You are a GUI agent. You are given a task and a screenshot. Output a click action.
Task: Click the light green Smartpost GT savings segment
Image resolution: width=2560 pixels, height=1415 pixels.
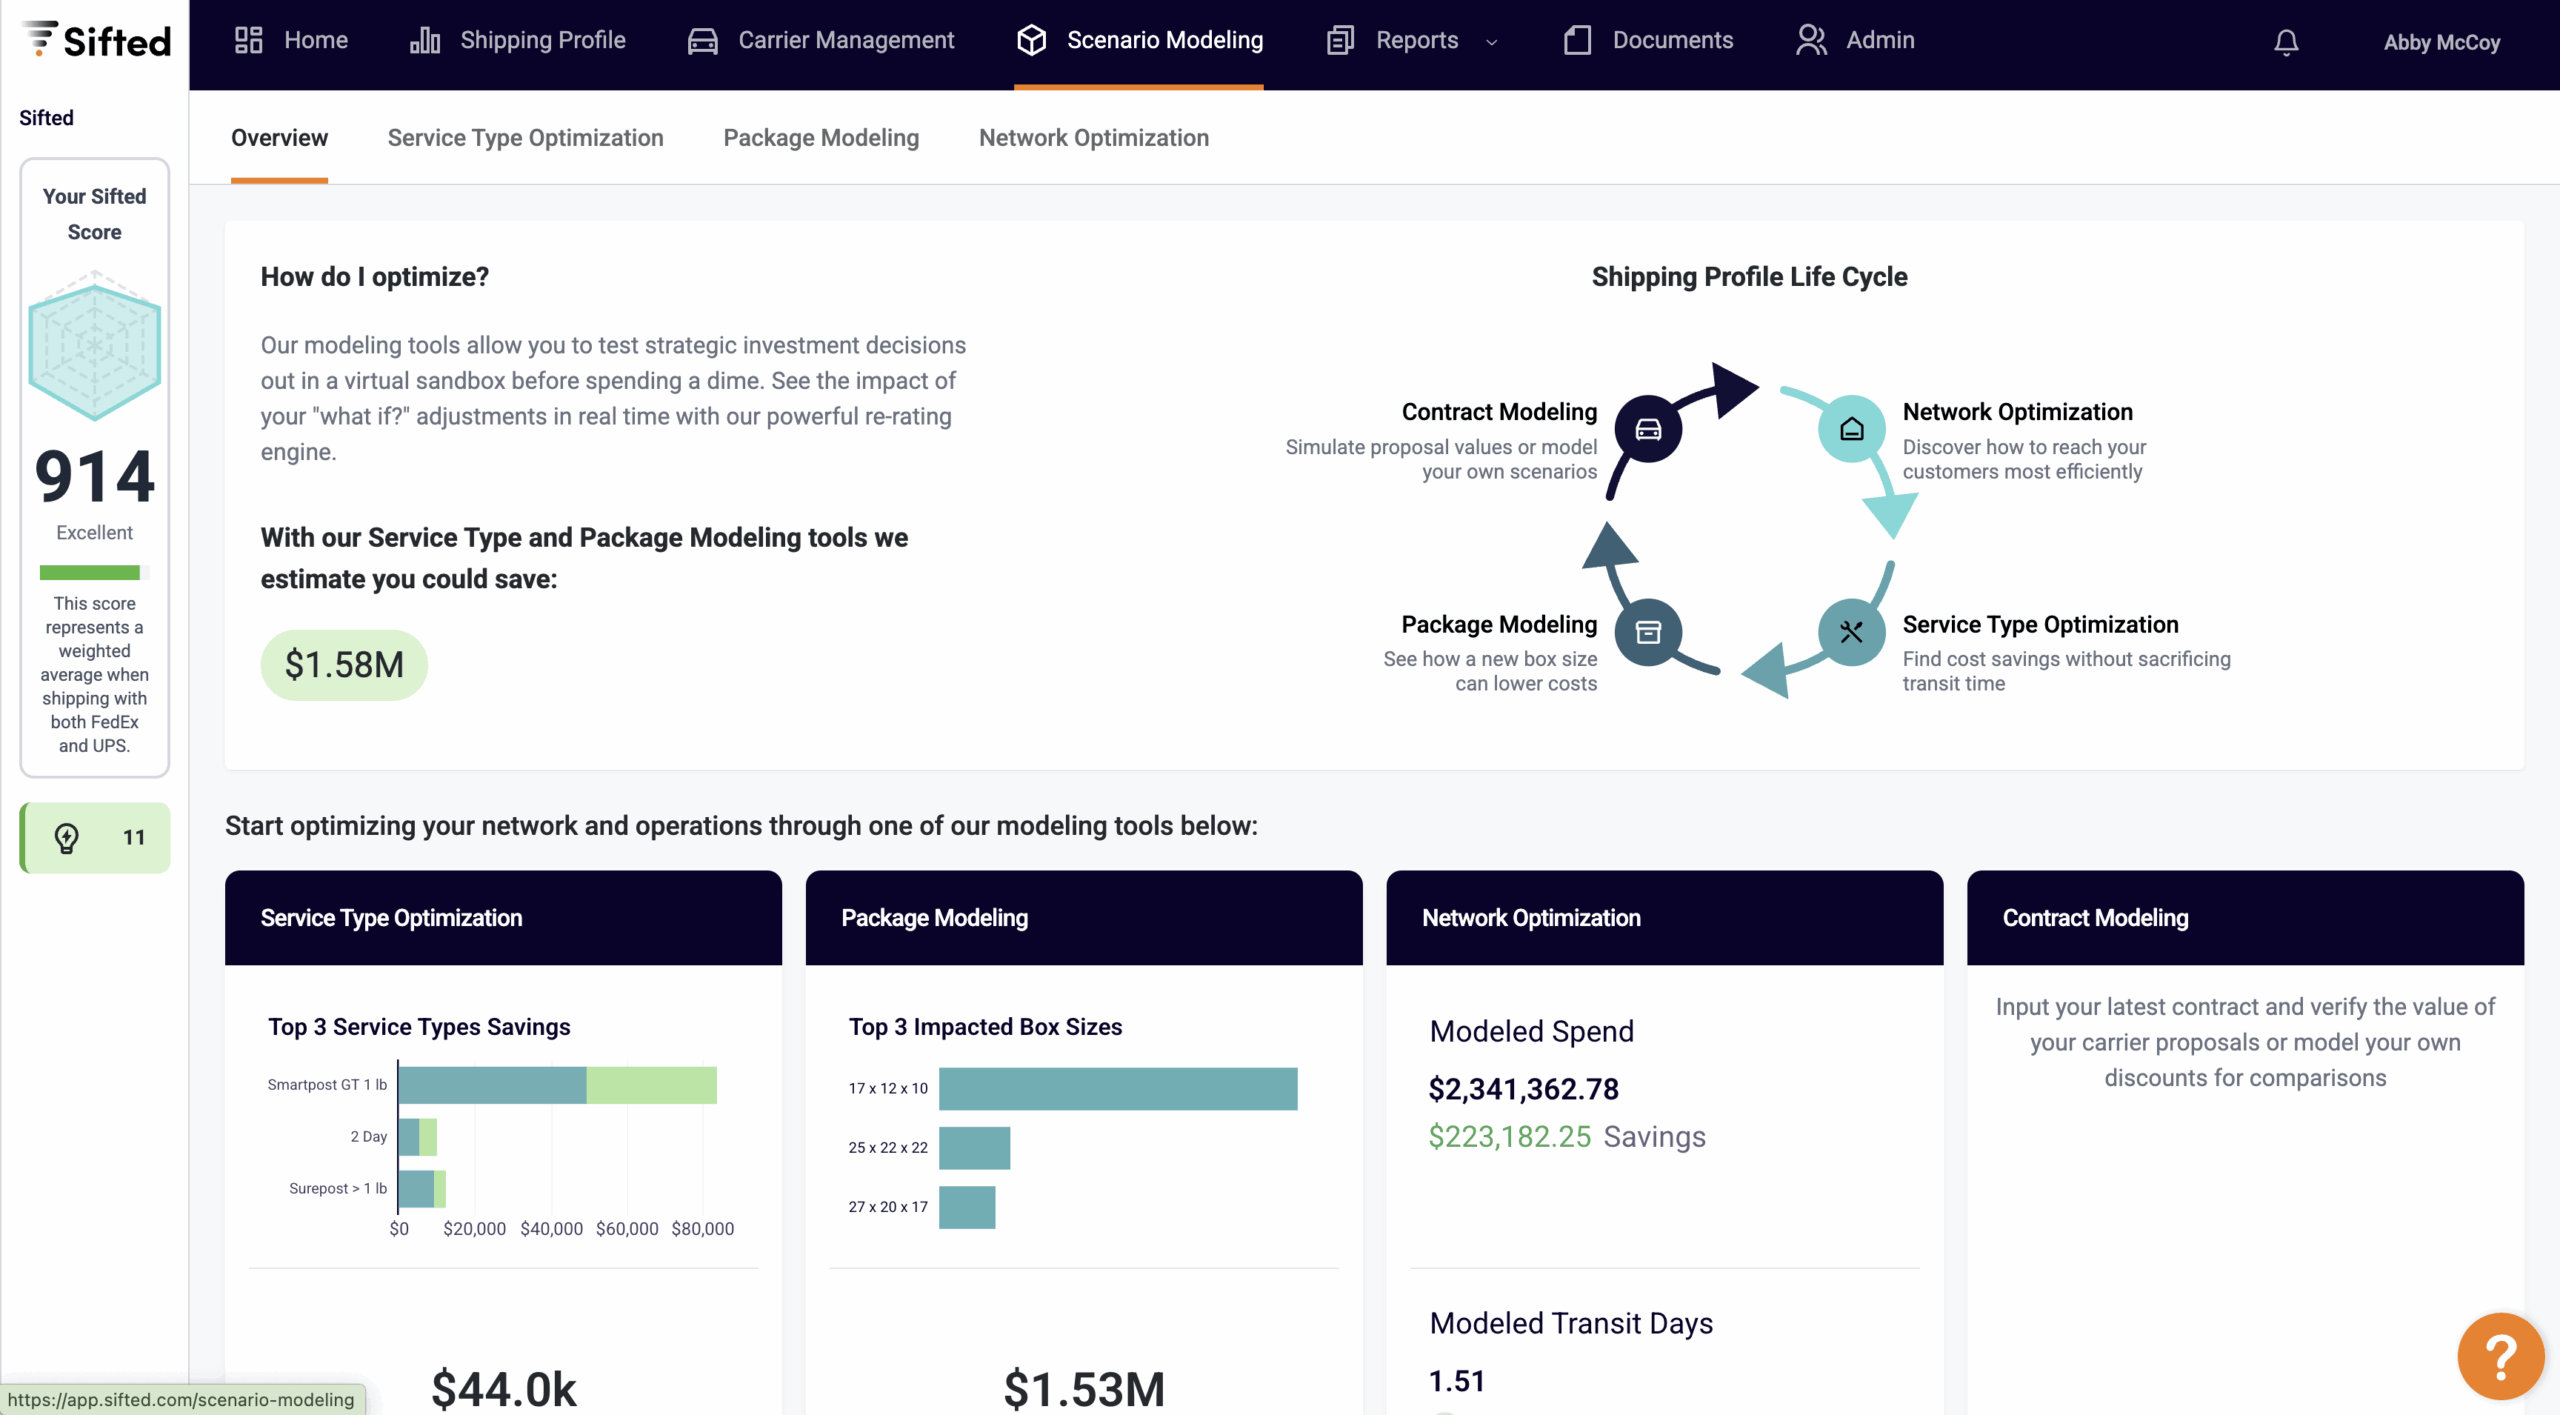pos(652,1085)
